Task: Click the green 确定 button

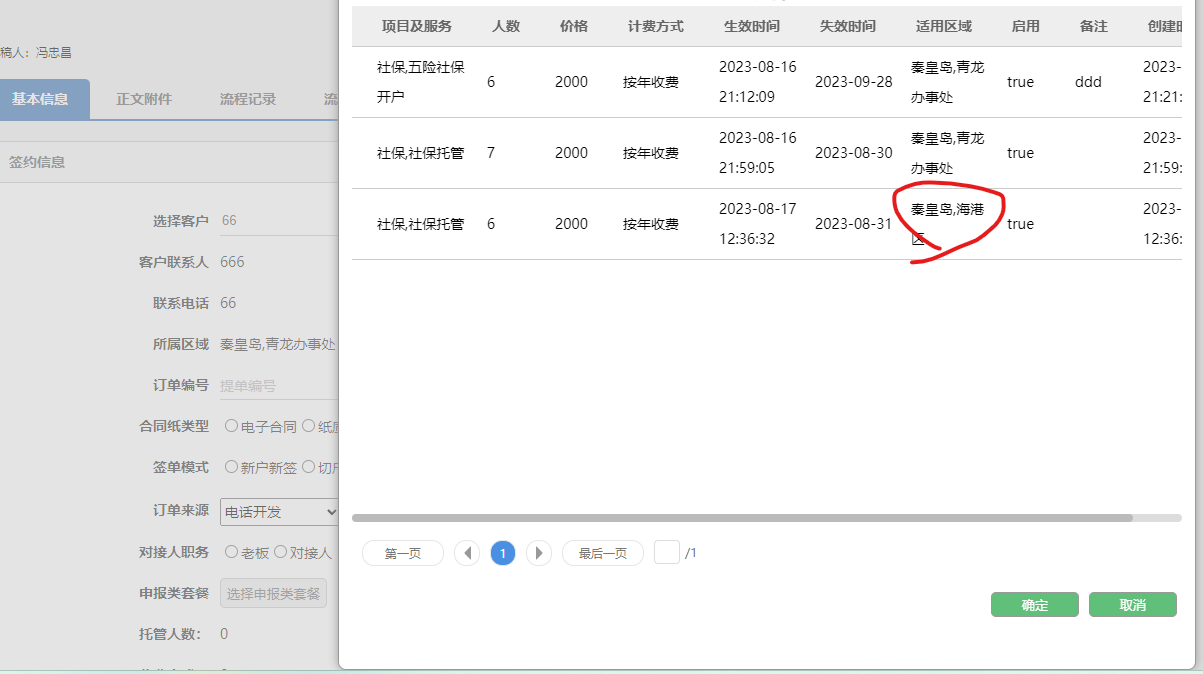Action: pos(1034,605)
